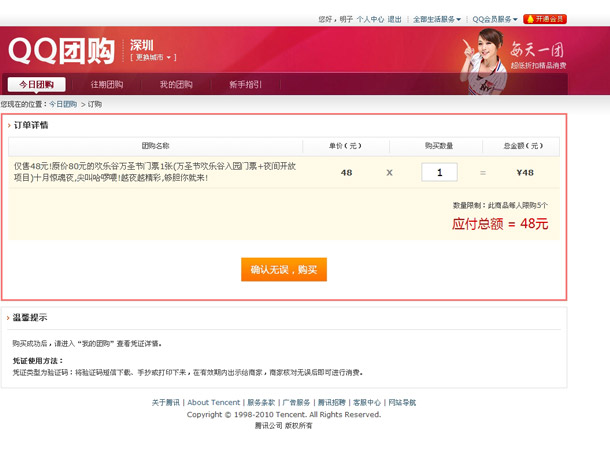
Task: Open the About Tencent footer link
Action: [214, 402]
